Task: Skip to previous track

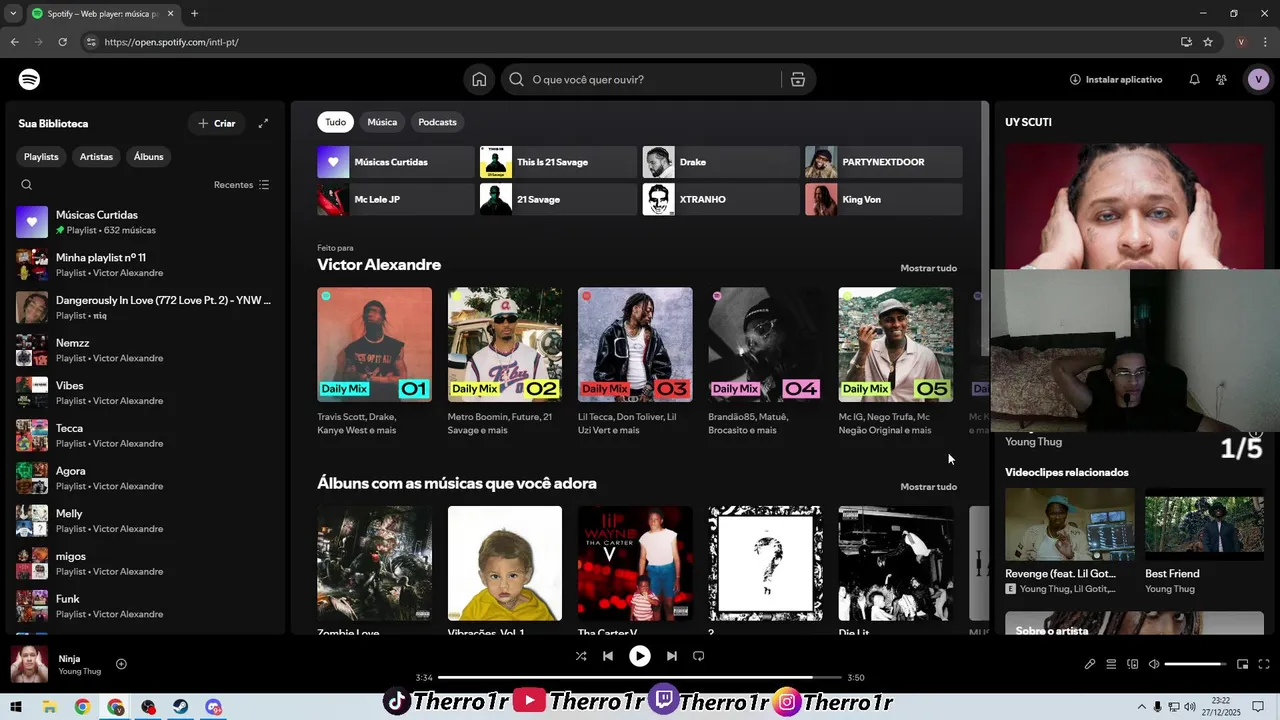Action: tap(608, 656)
